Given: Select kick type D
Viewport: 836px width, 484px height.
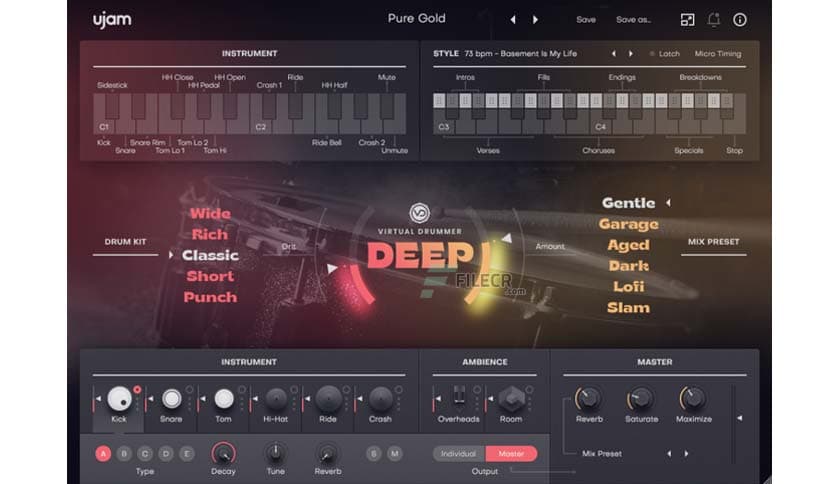Looking at the screenshot, I should point(166,454).
